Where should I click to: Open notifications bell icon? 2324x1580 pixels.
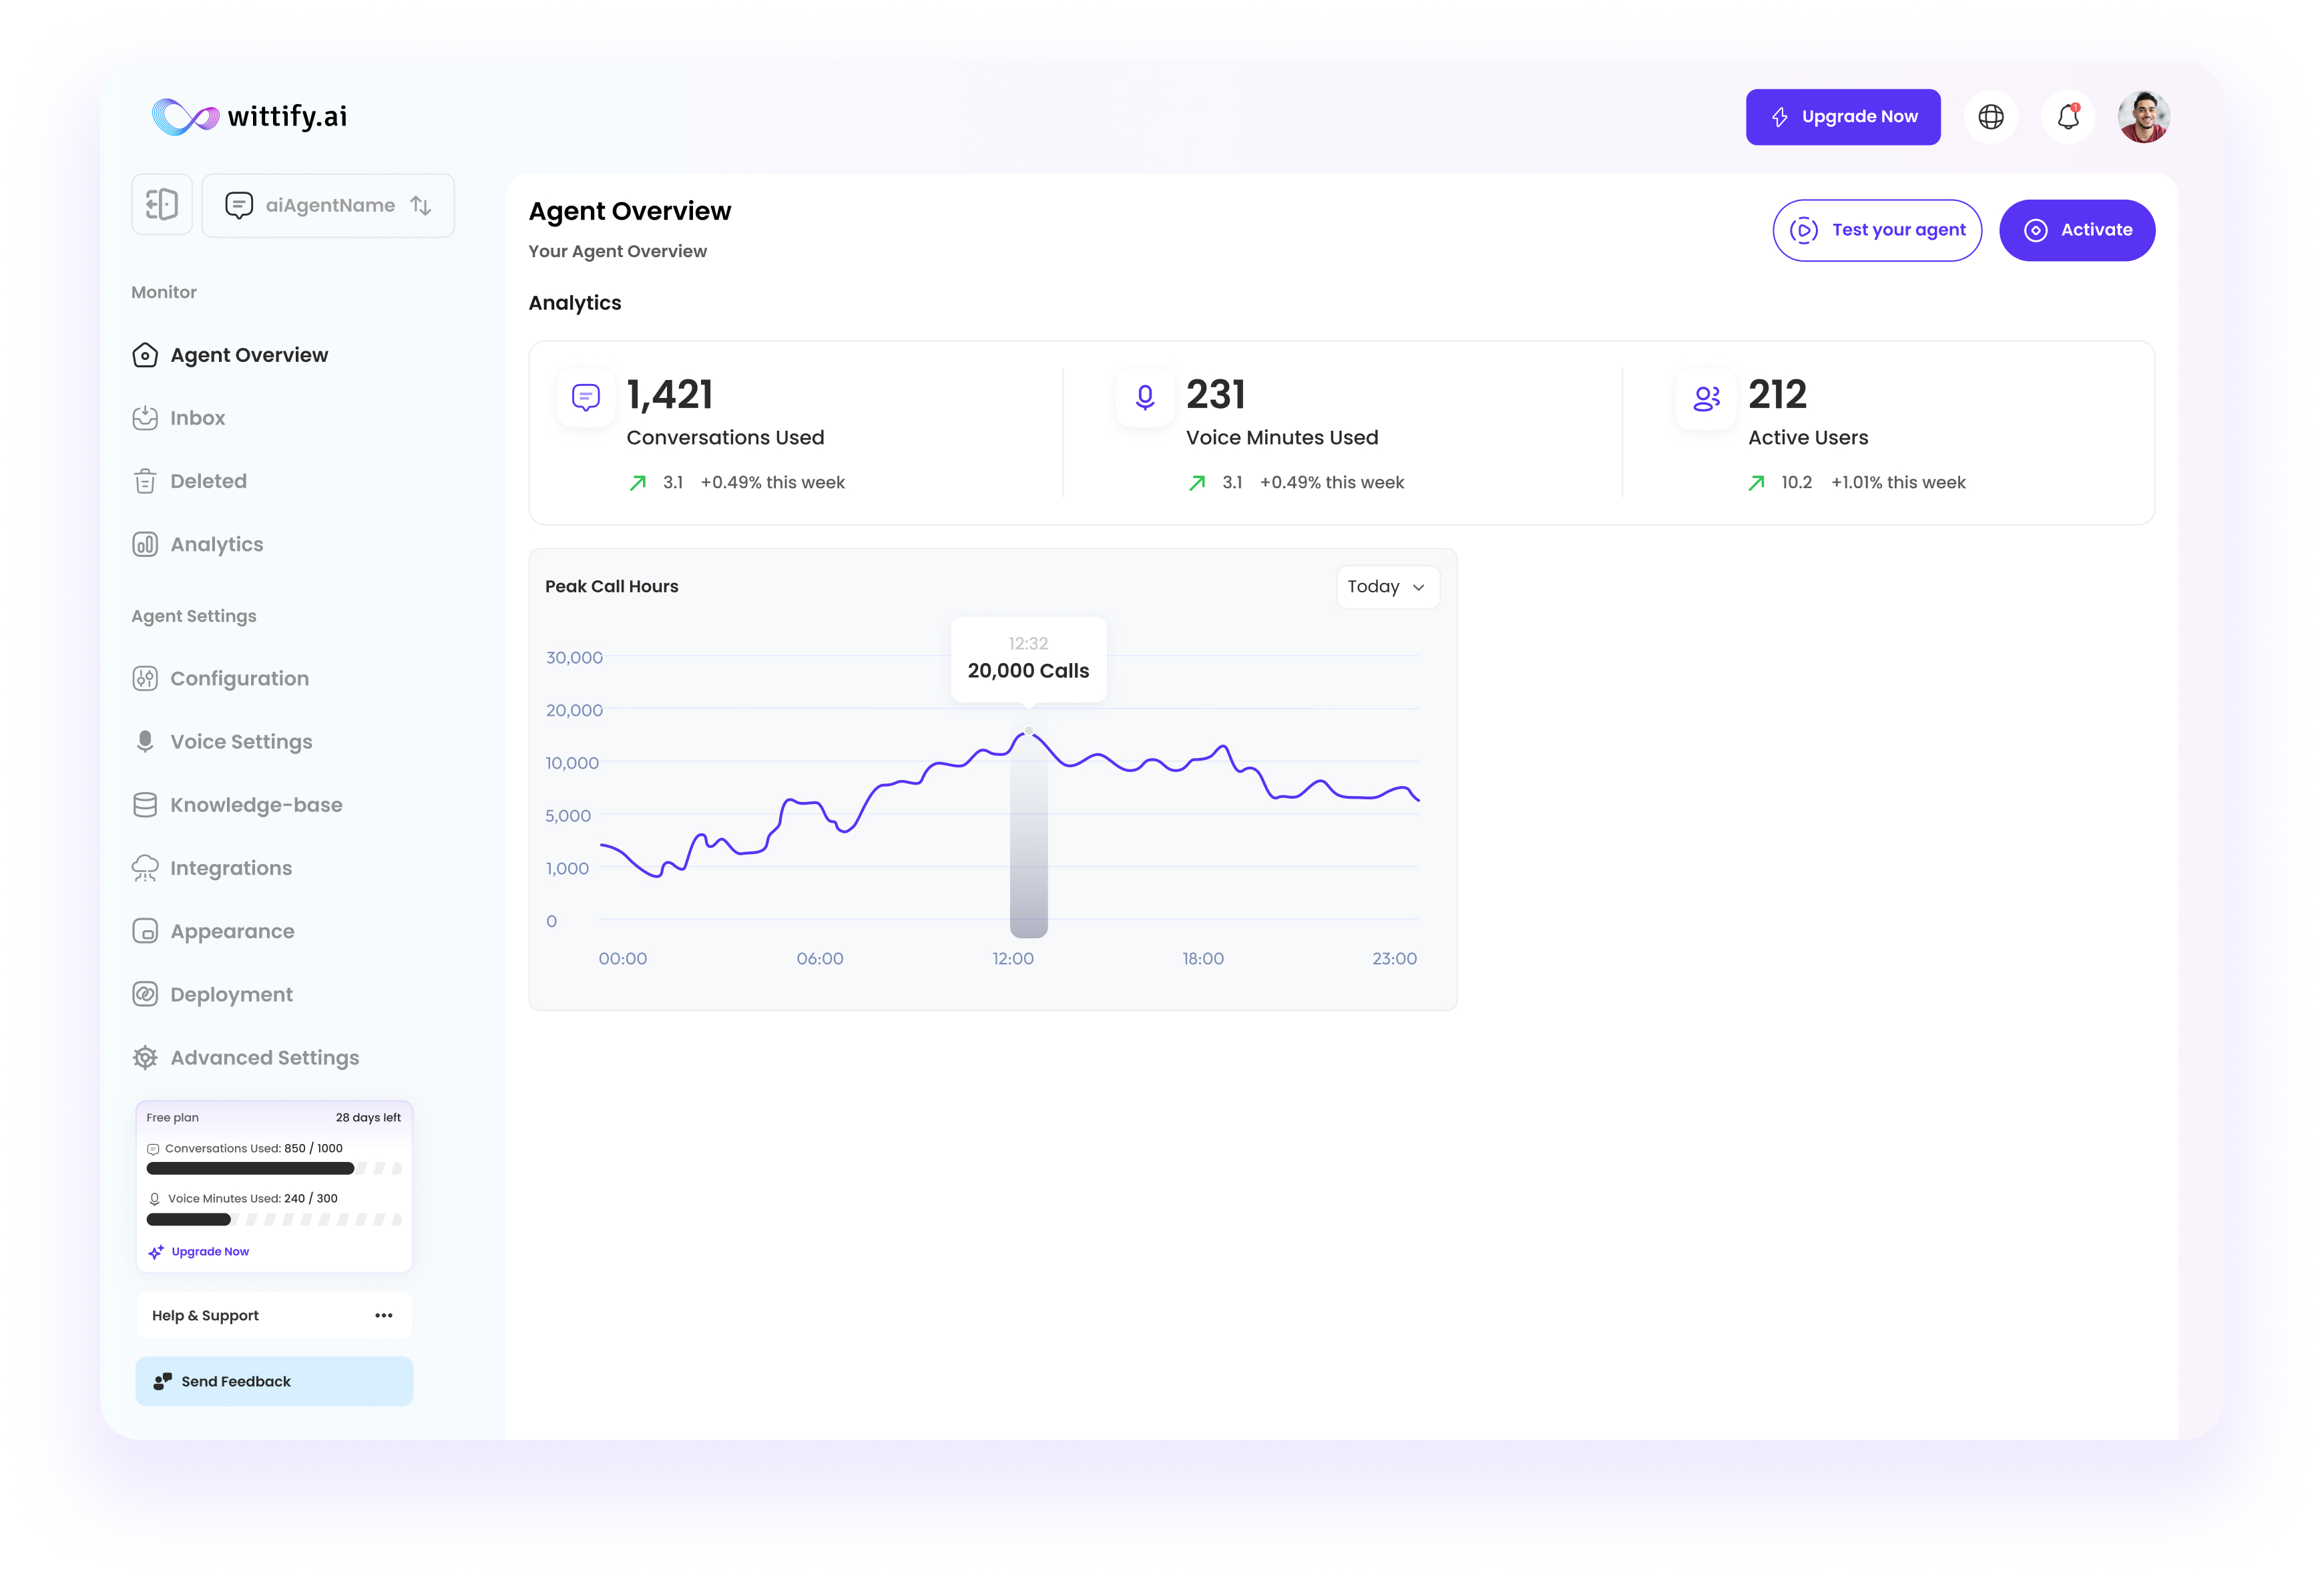click(x=2068, y=117)
